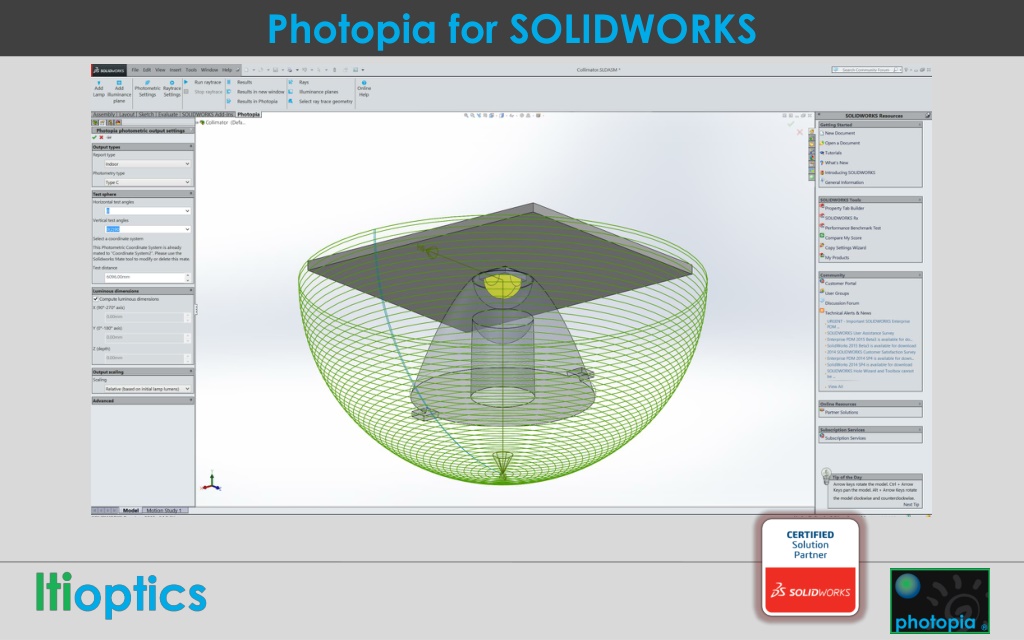Click the Search Community Forum box
Image resolution: width=1024 pixels, height=640 pixels.
[867, 70]
